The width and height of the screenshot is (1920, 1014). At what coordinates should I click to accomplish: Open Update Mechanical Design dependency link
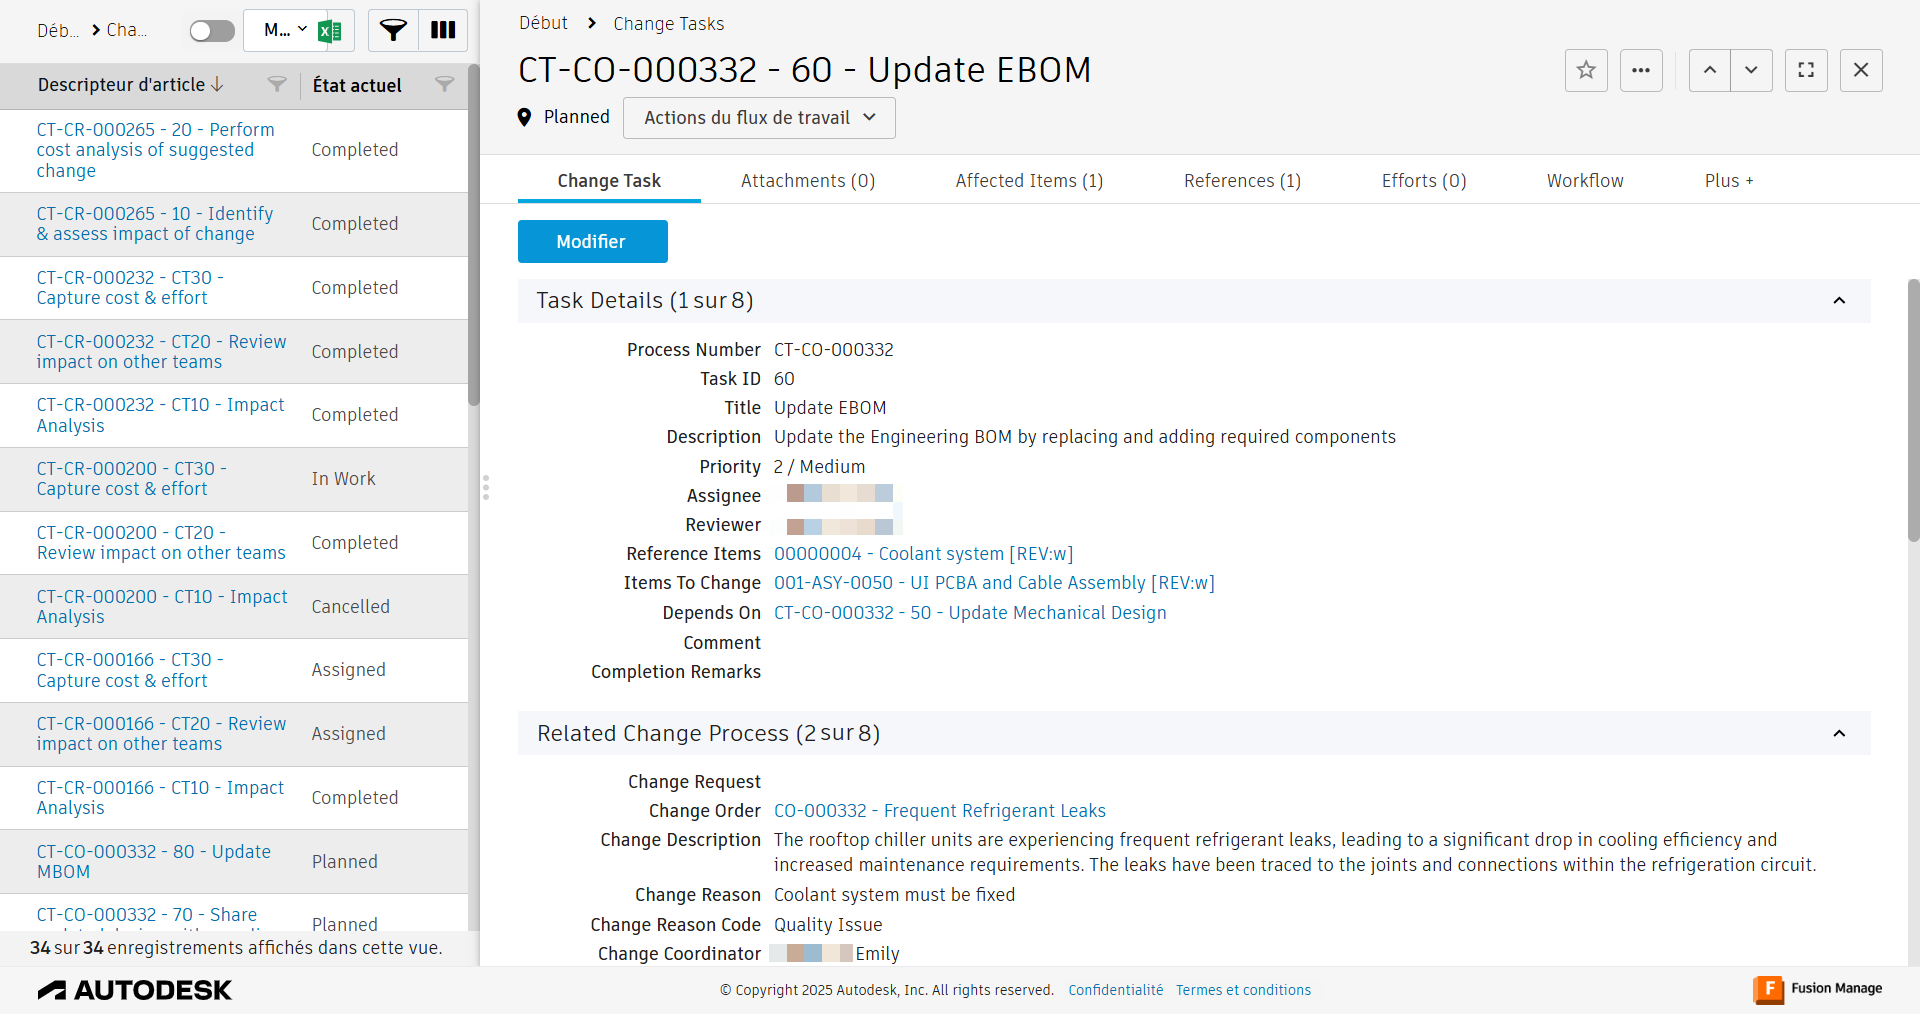point(970,613)
